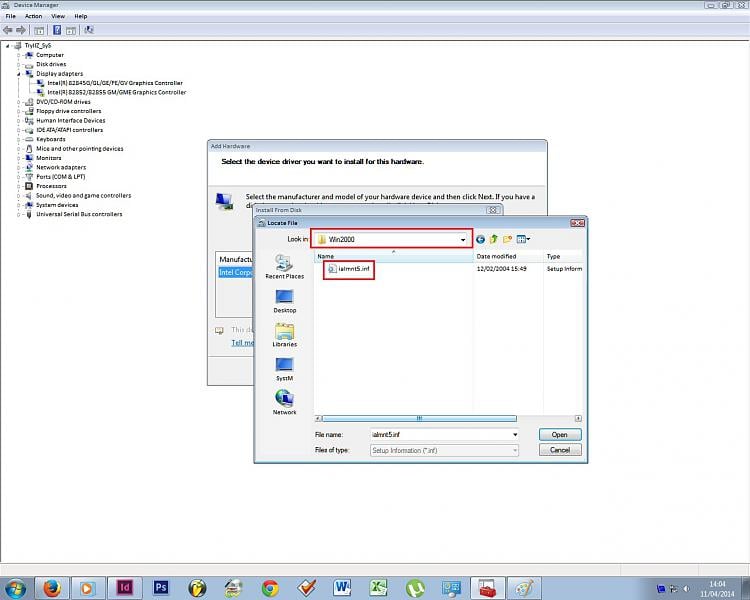Click the Back arrow in Device Manager toolbar
This screenshot has height=600, width=750.
8,30
